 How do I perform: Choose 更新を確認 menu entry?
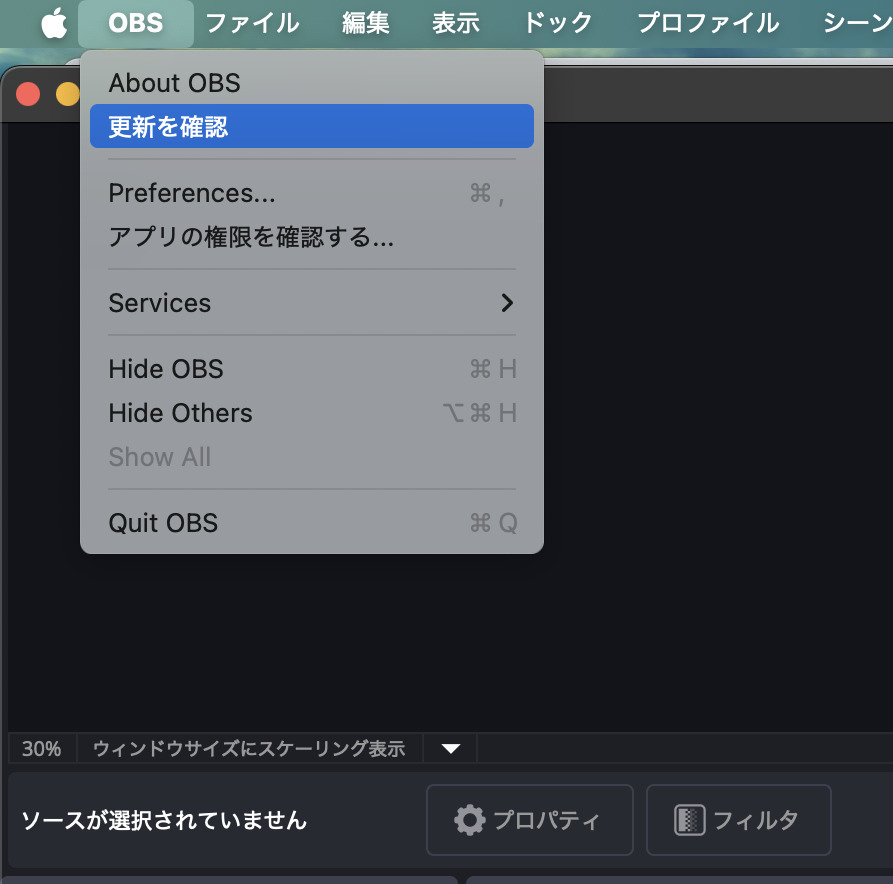coord(312,126)
